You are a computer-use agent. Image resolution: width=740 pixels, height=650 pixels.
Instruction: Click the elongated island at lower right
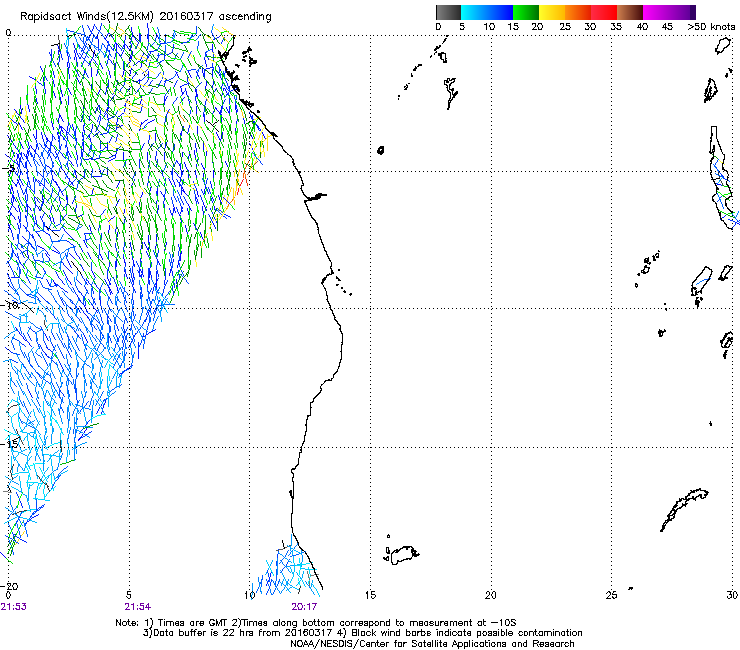684,509
